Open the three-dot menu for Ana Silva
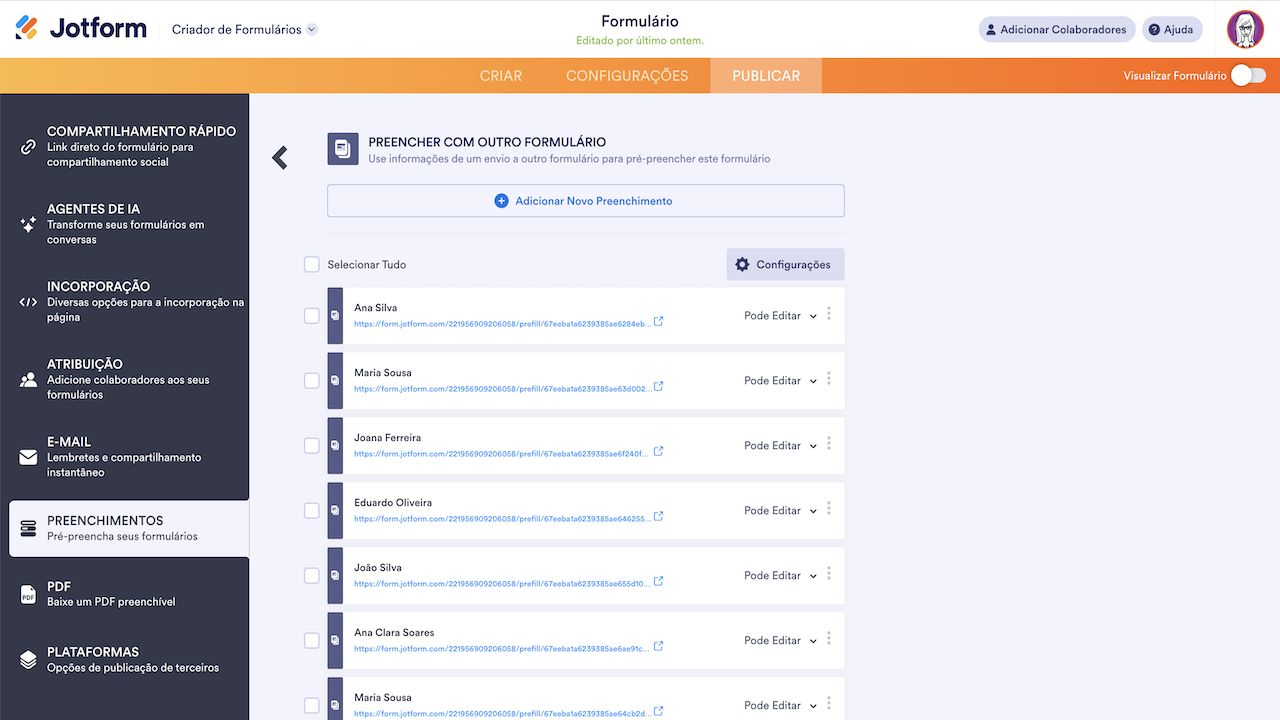The height and width of the screenshot is (720, 1280). point(829,314)
